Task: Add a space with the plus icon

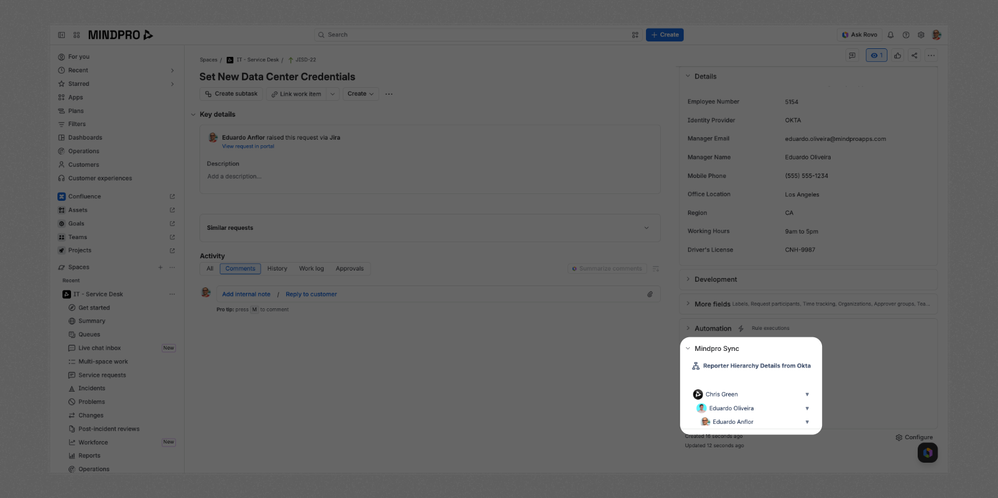Action: [x=160, y=267]
